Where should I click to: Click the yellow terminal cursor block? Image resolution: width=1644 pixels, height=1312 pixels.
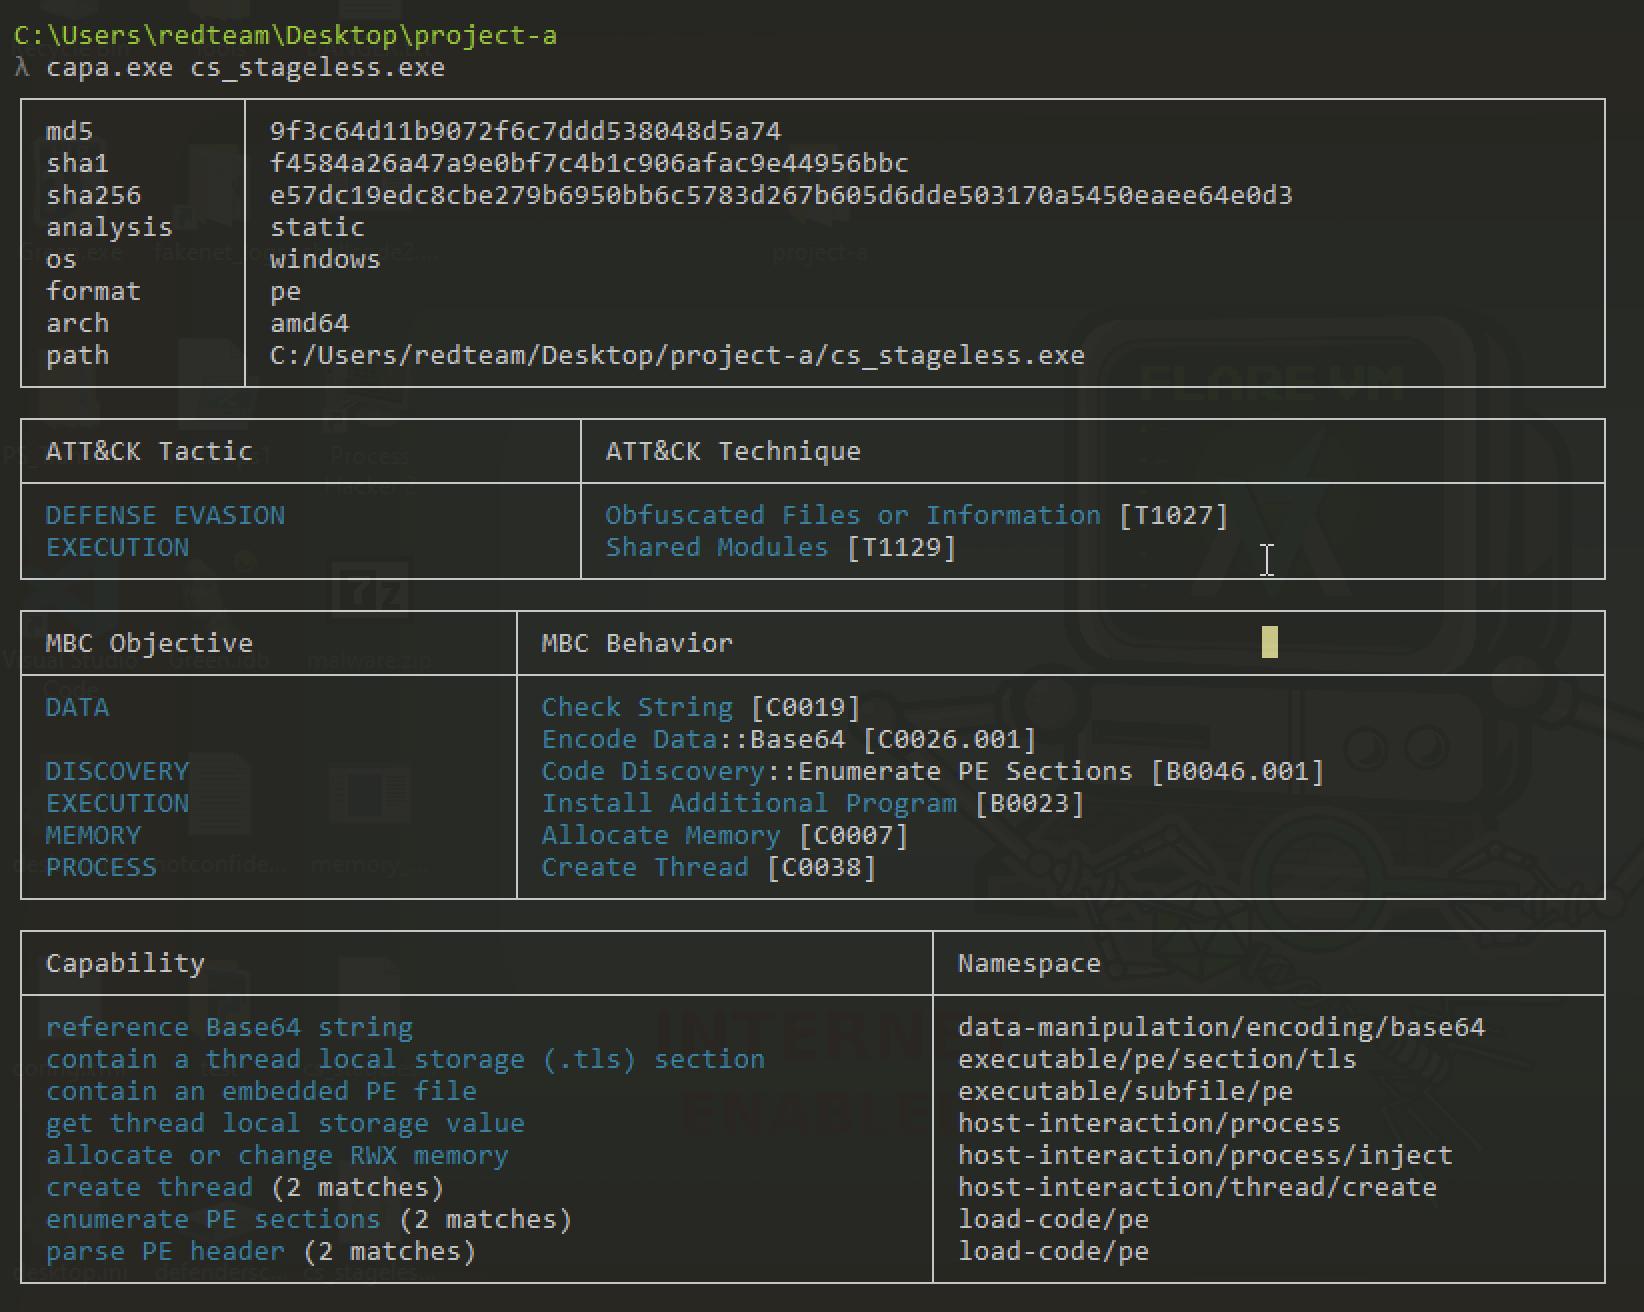point(1270,642)
